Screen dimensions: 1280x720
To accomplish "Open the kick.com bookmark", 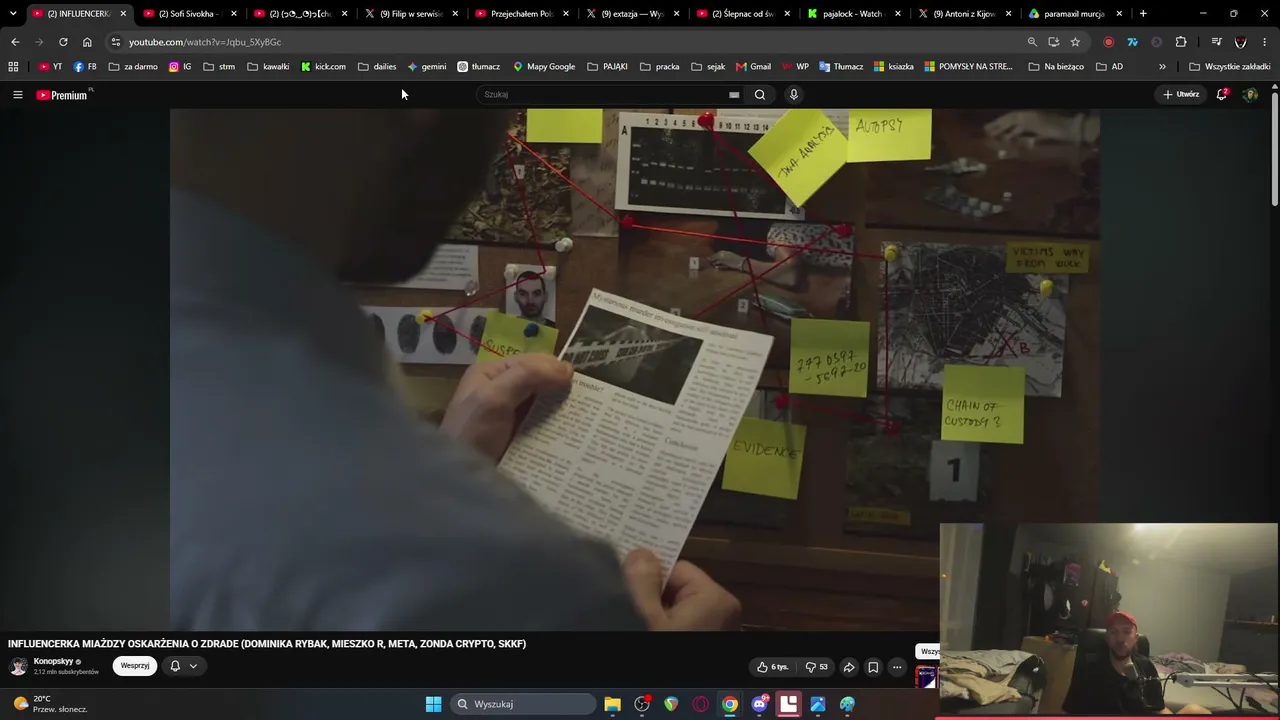I will [323, 67].
